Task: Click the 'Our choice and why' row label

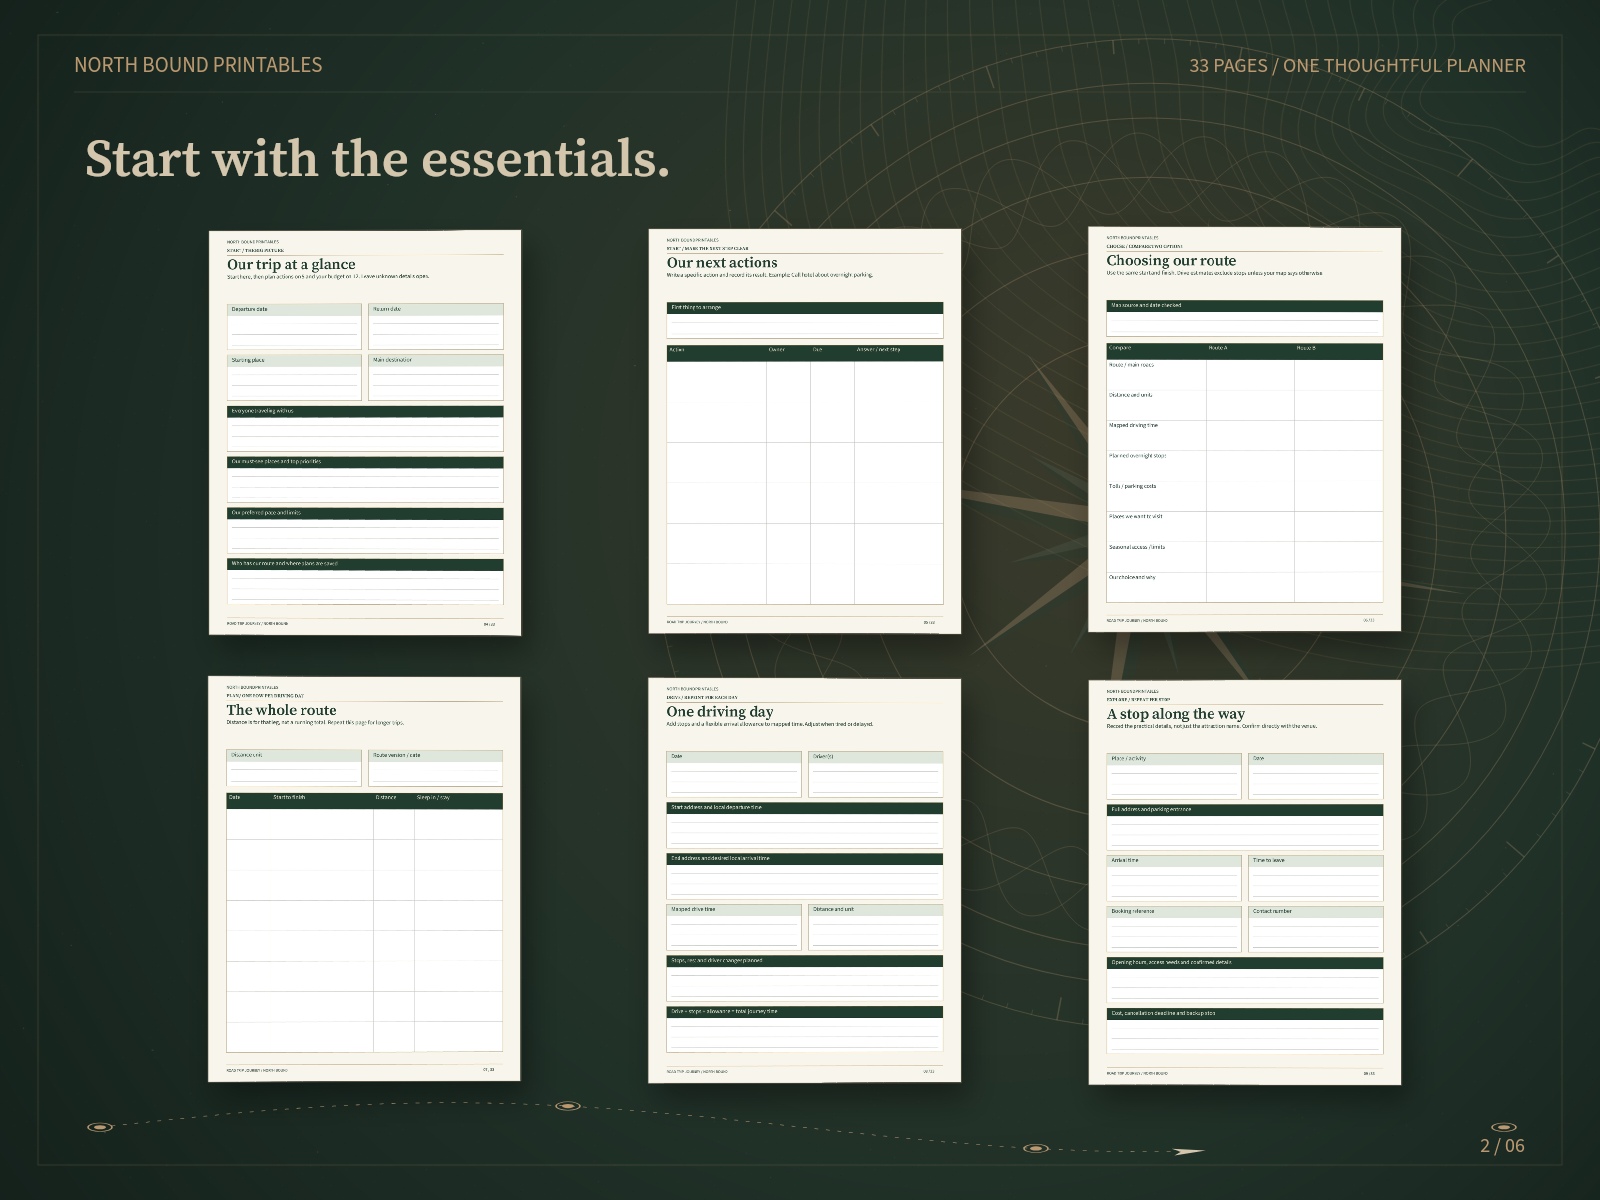Action: click(1132, 577)
